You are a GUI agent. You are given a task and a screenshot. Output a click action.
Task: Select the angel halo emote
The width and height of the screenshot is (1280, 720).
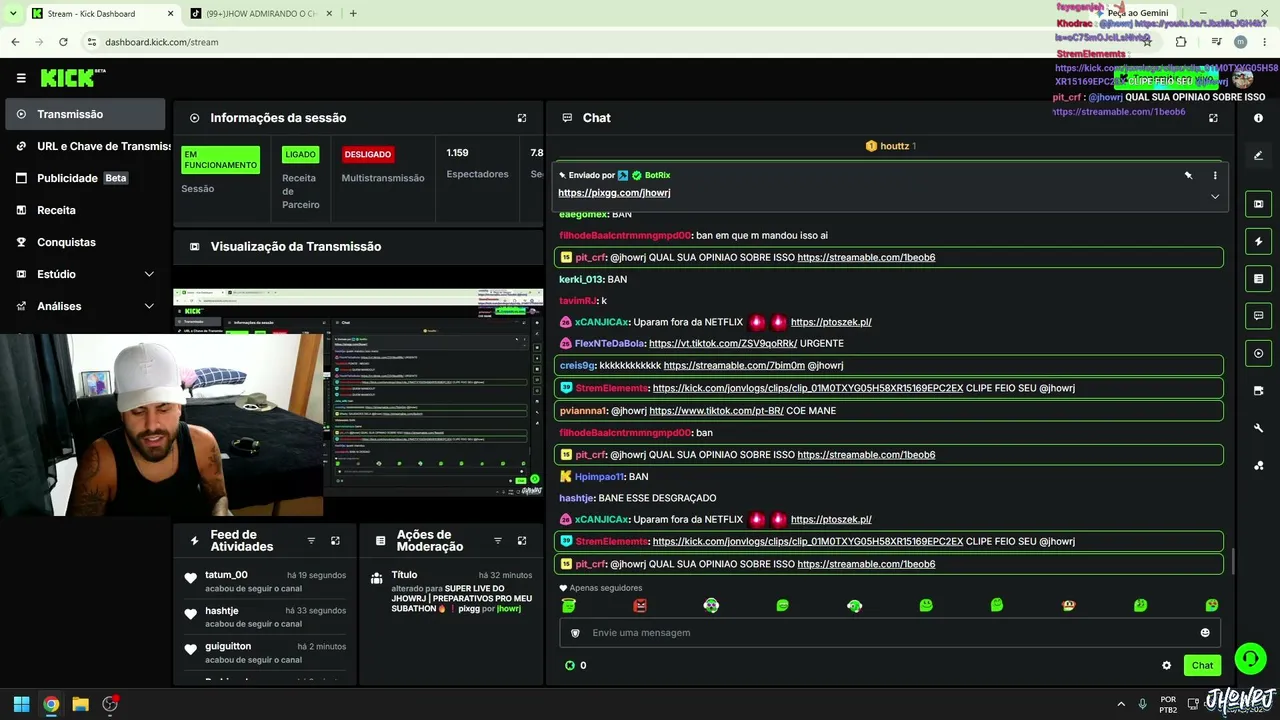click(x=569, y=605)
